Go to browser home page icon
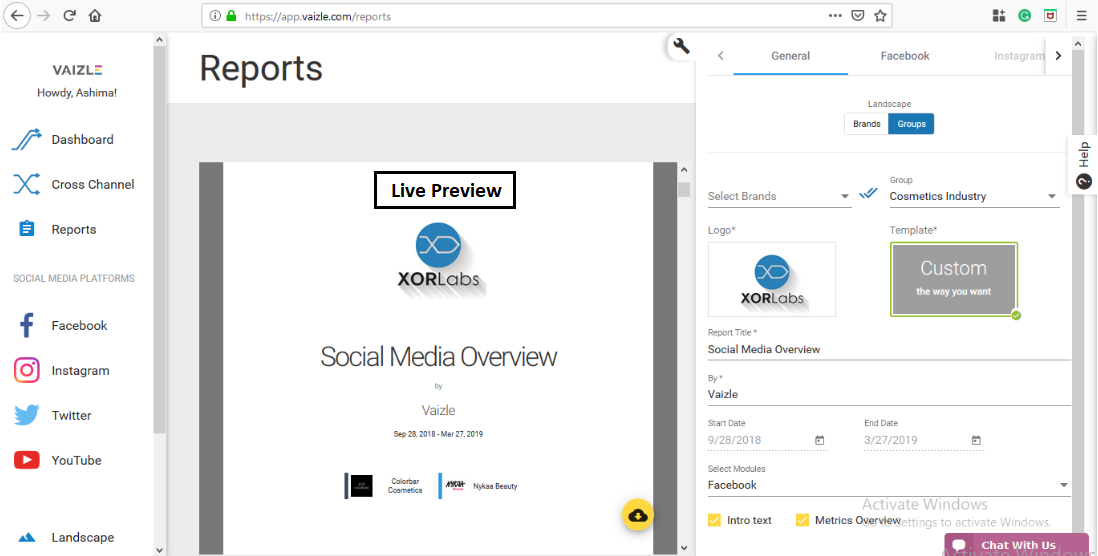The height and width of the screenshot is (556, 1098). [95, 15]
